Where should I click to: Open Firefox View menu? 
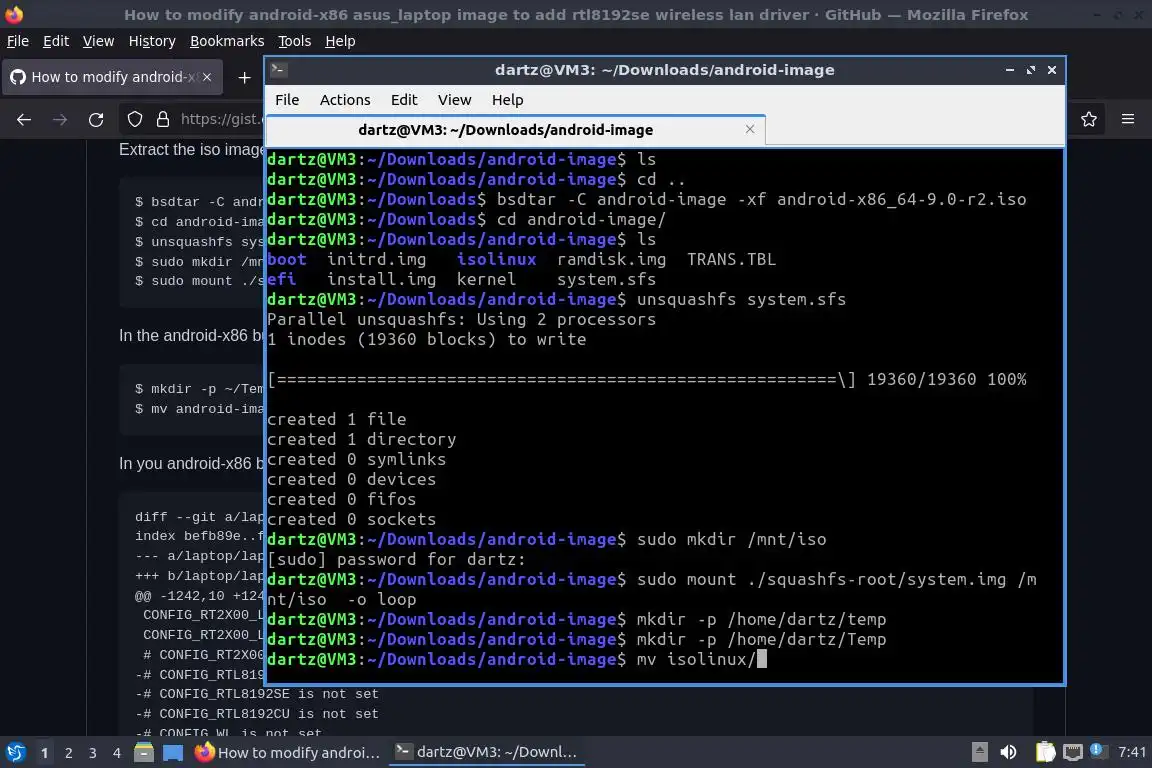tap(98, 41)
